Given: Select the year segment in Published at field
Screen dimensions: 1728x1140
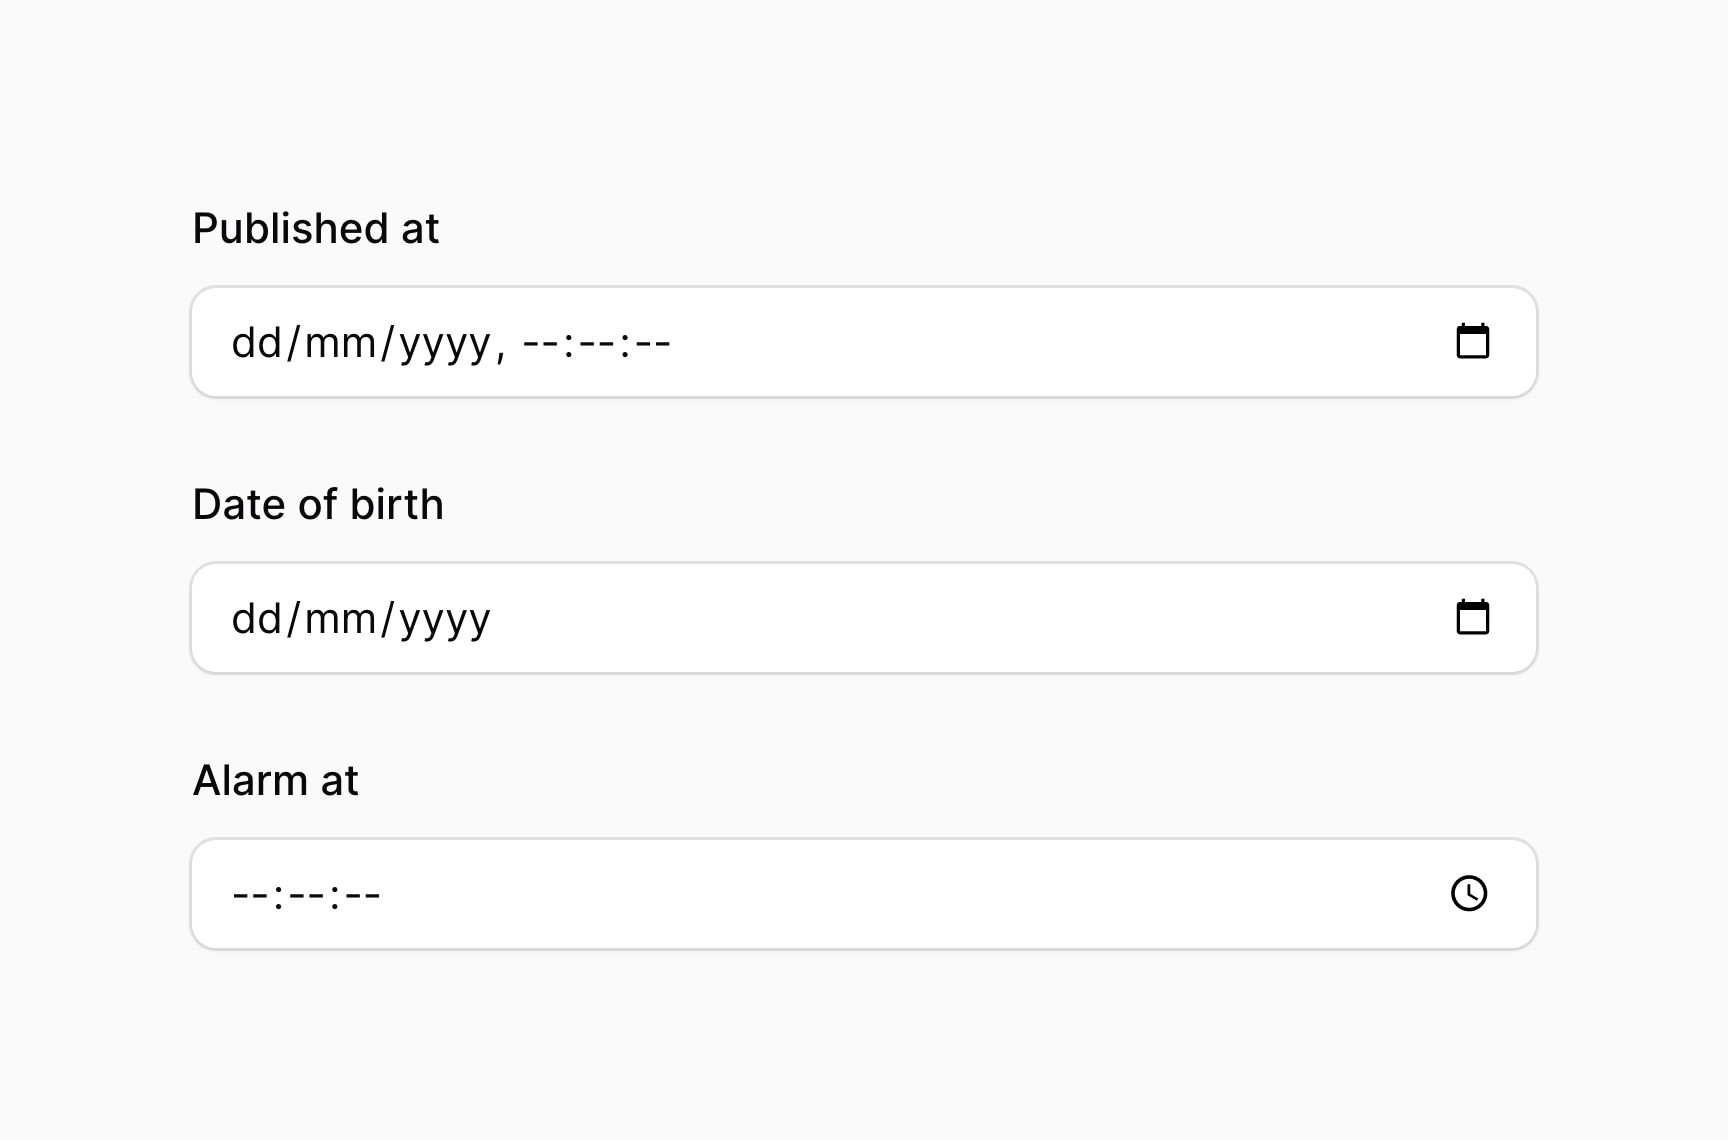Looking at the screenshot, I should 444,343.
